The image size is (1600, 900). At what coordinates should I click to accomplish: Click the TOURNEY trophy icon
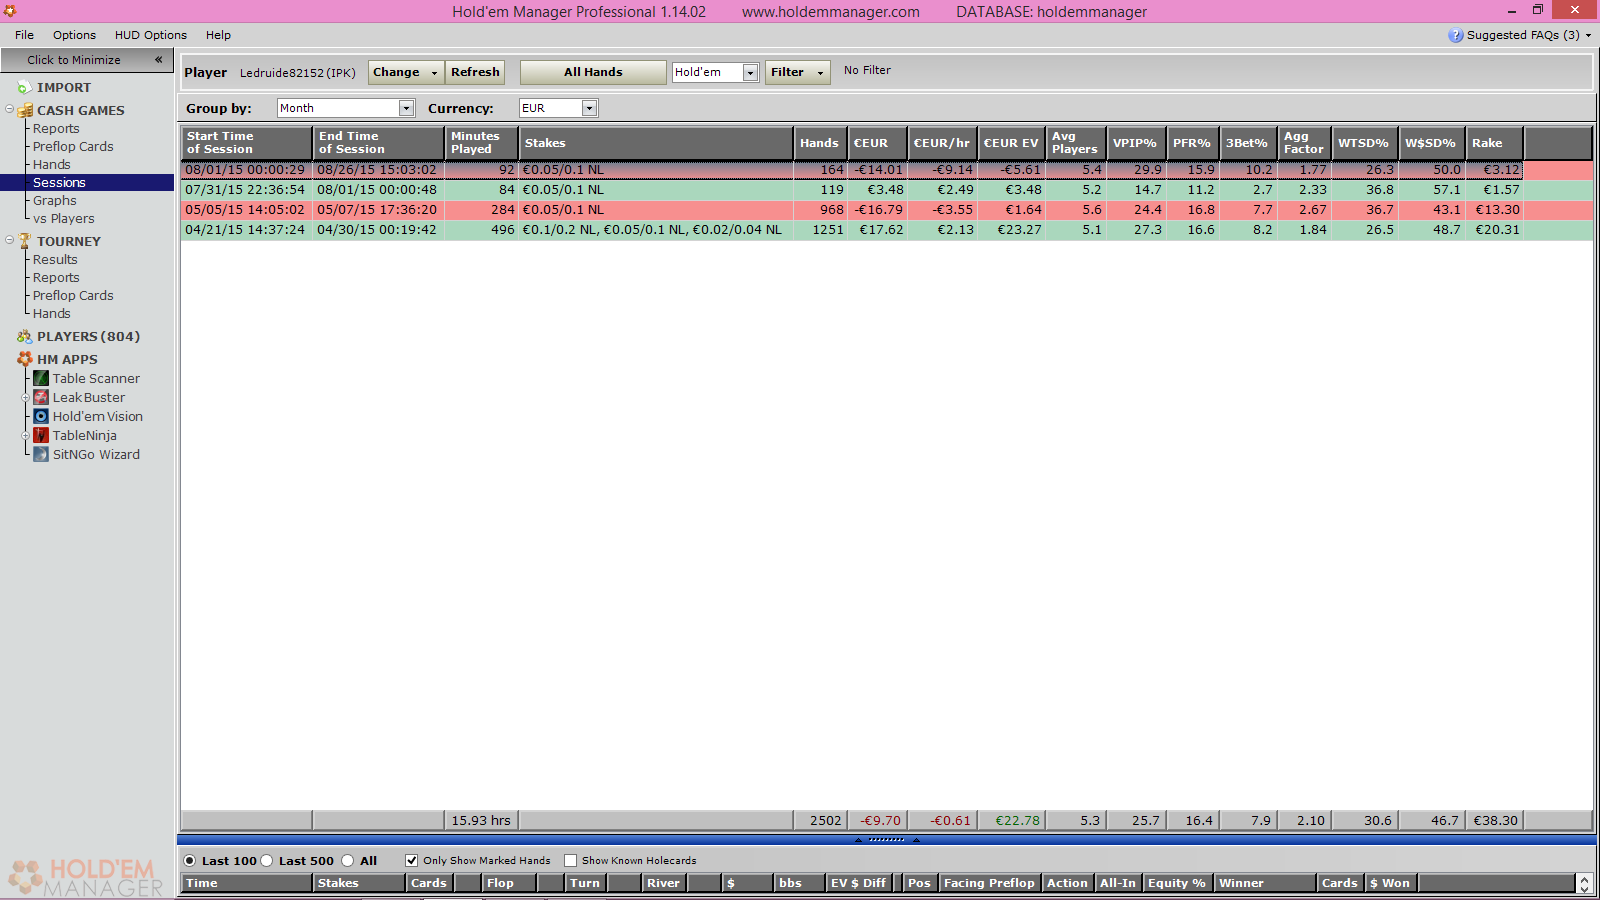[x=25, y=241]
